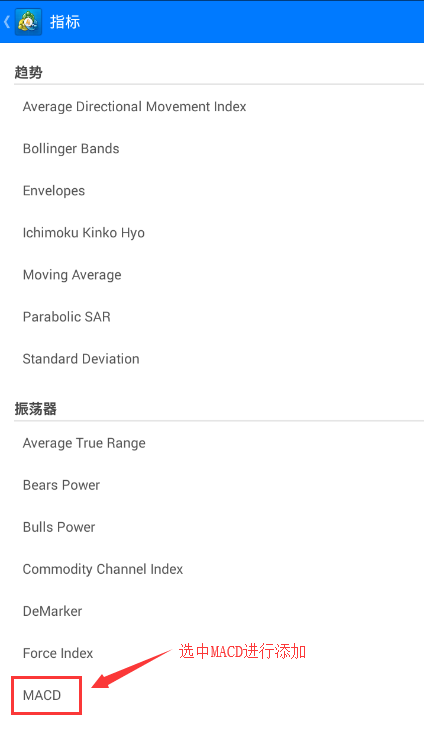The height and width of the screenshot is (731, 424).
Task: Select Ichimoku Kinko Hyo
Action: click(x=212, y=232)
